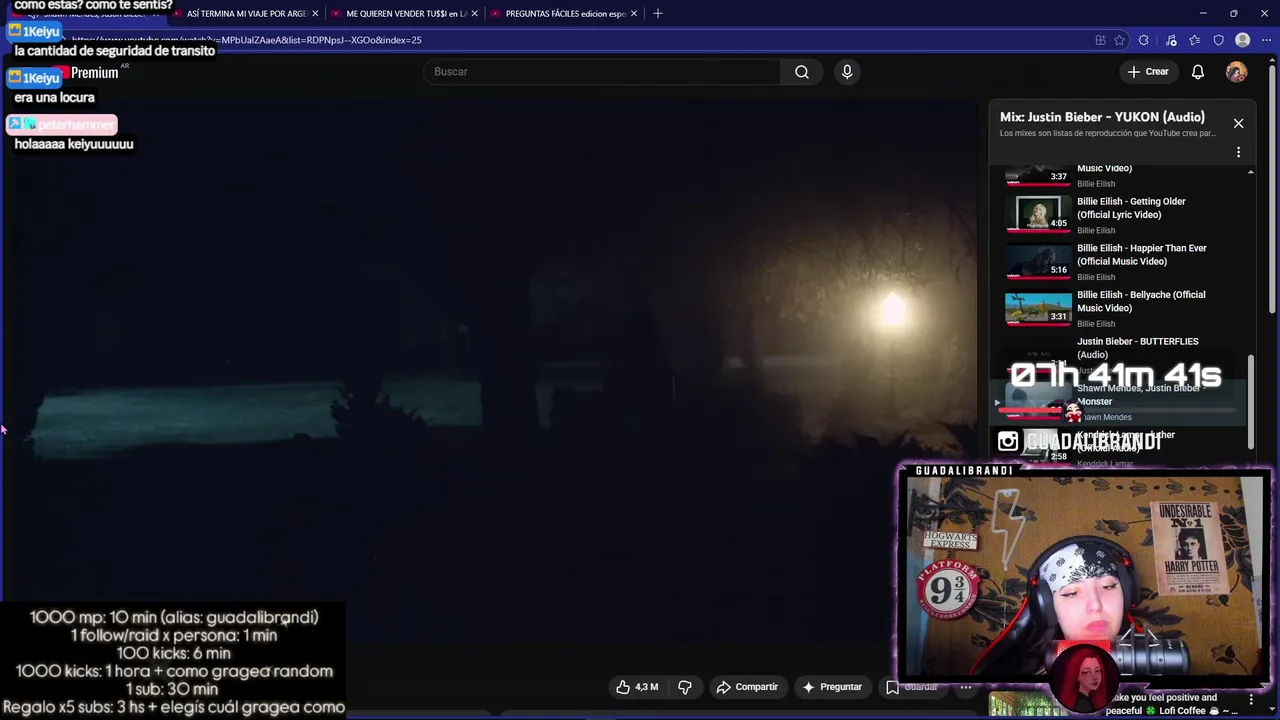This screenshot has height=720, width=1280.
Task: Open the split screen icon in address bar
Action: click(x=1100, y=40)
